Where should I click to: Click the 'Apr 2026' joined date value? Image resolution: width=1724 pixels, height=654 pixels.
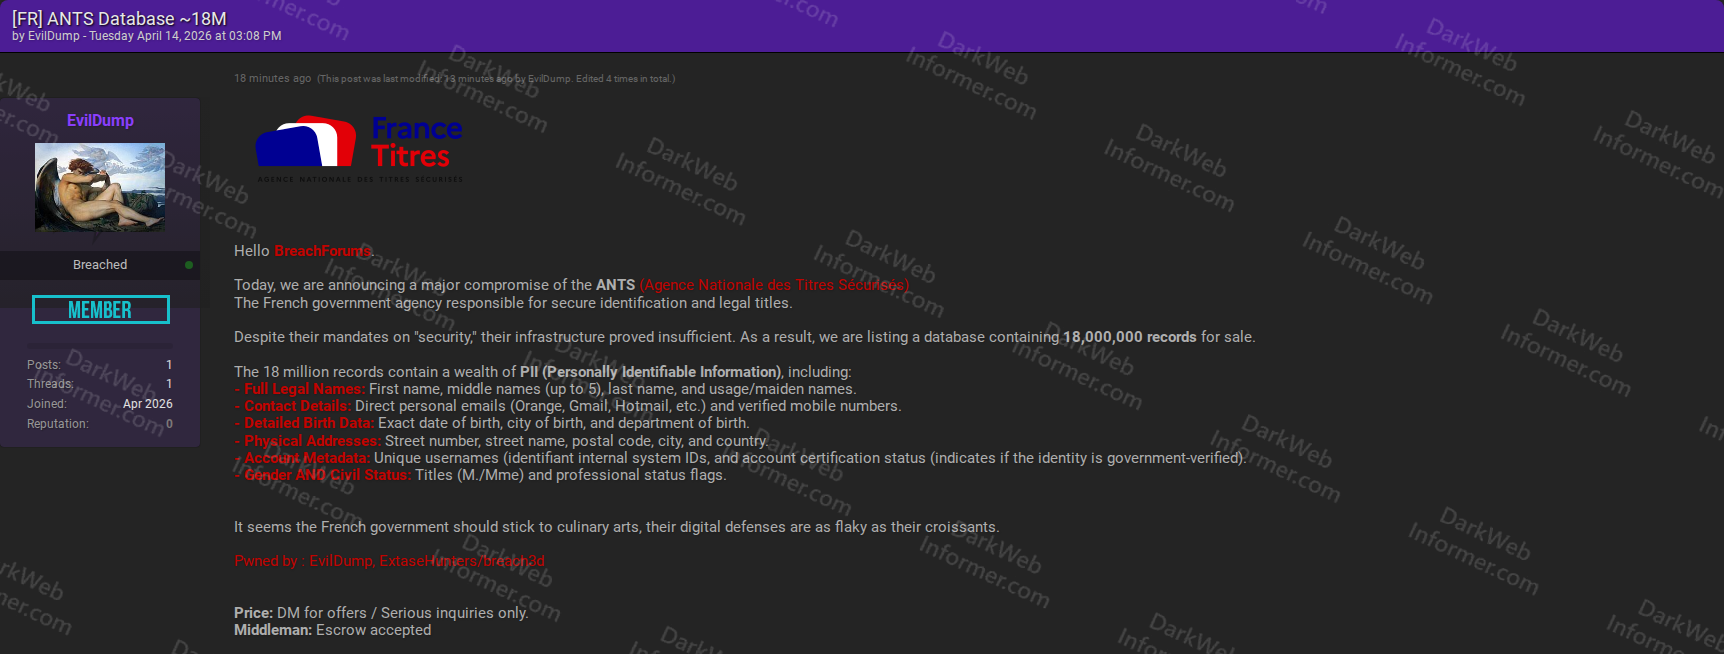pos(148,404)
